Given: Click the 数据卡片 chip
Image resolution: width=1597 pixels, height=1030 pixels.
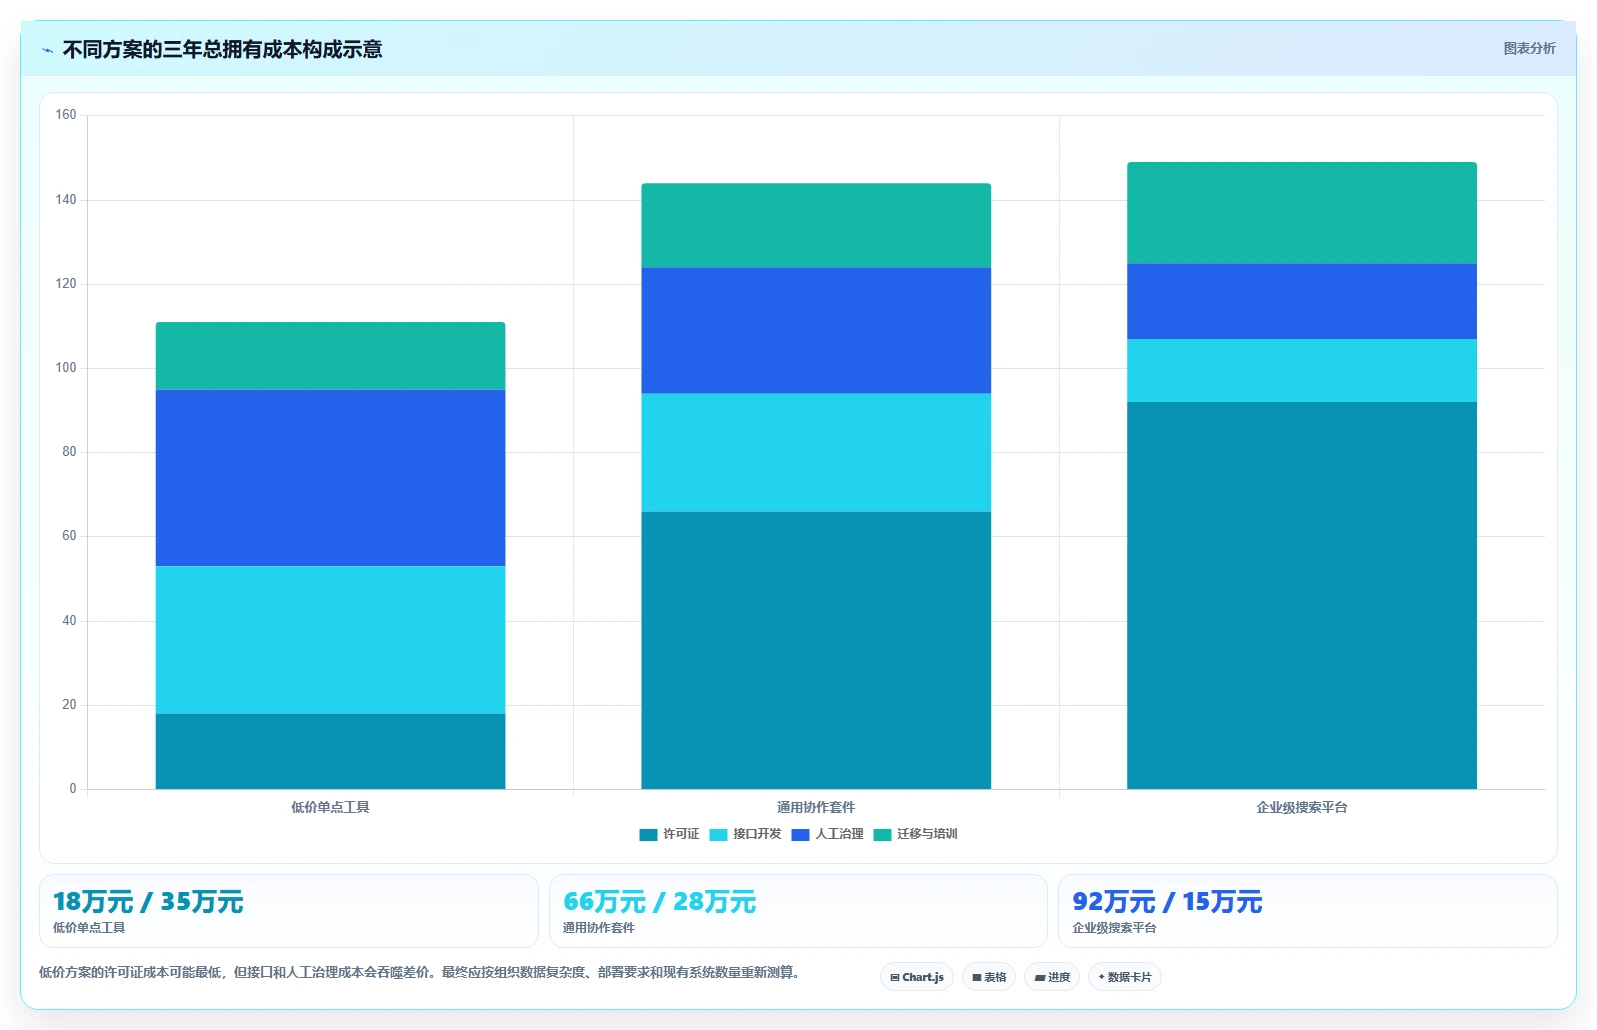Looking at the screenshot, I should [1125, 977].
